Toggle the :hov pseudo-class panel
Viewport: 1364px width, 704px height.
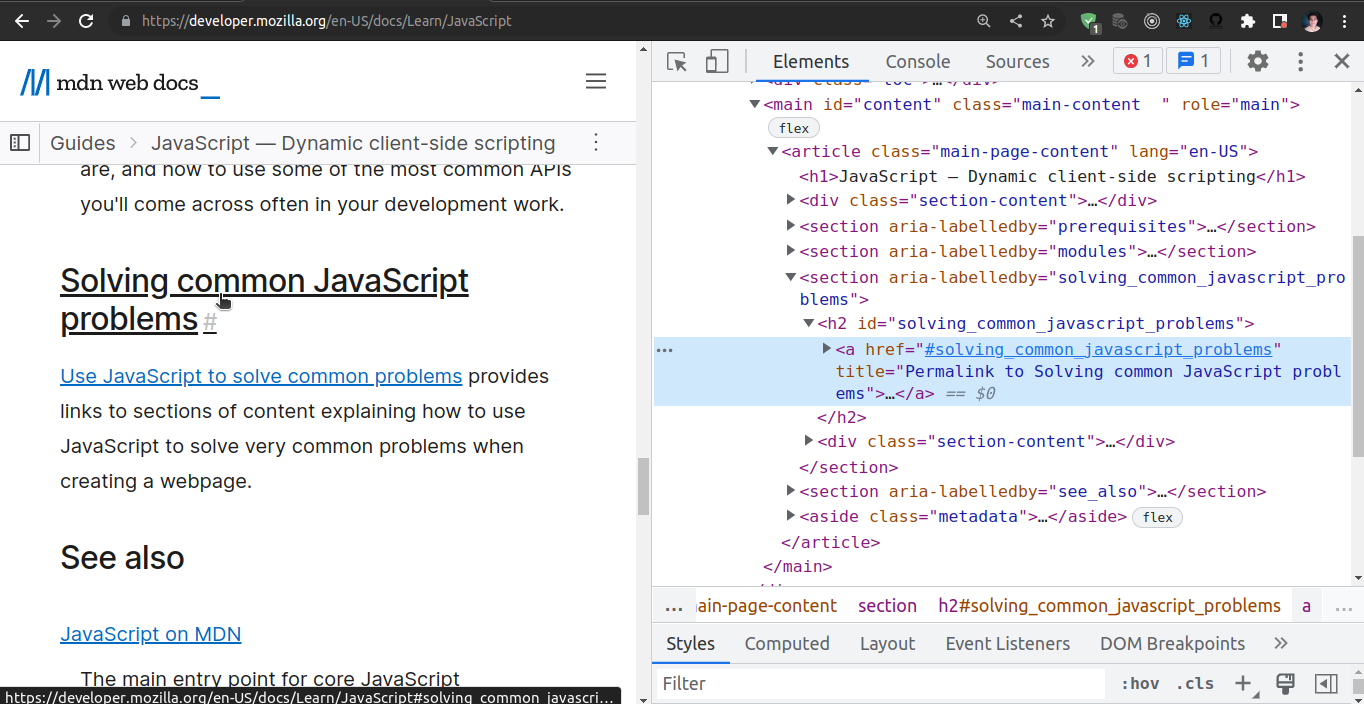pos(1139,683)
